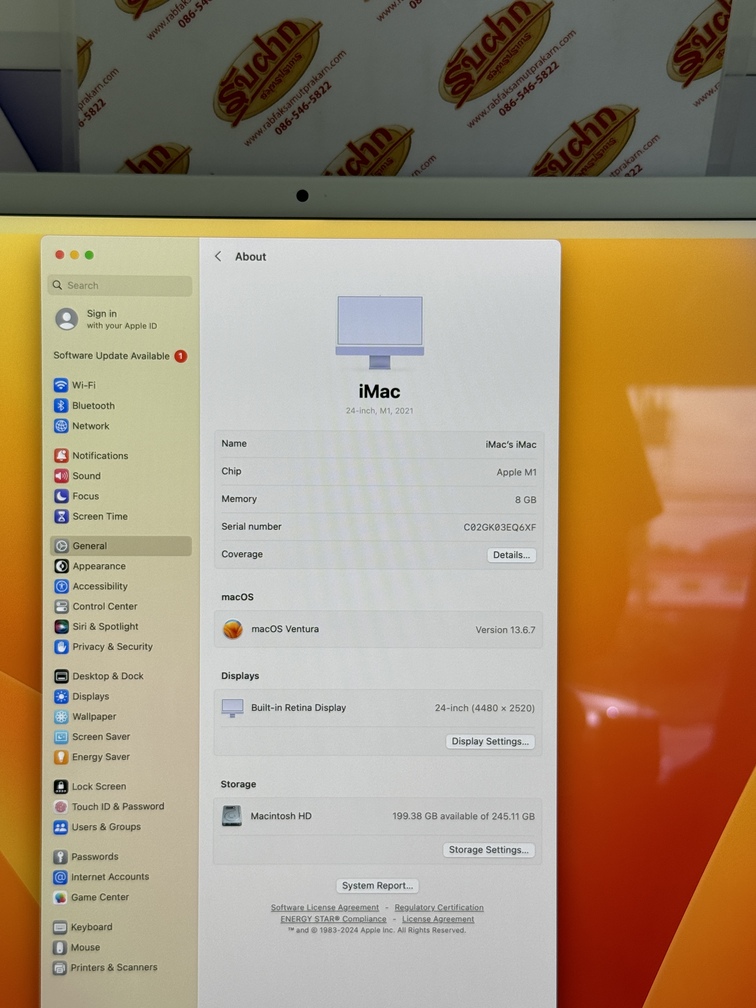The height and width of the screenshot is (1008, 756).
Task: Click the iMac computer image
Action: coord(380,332)
